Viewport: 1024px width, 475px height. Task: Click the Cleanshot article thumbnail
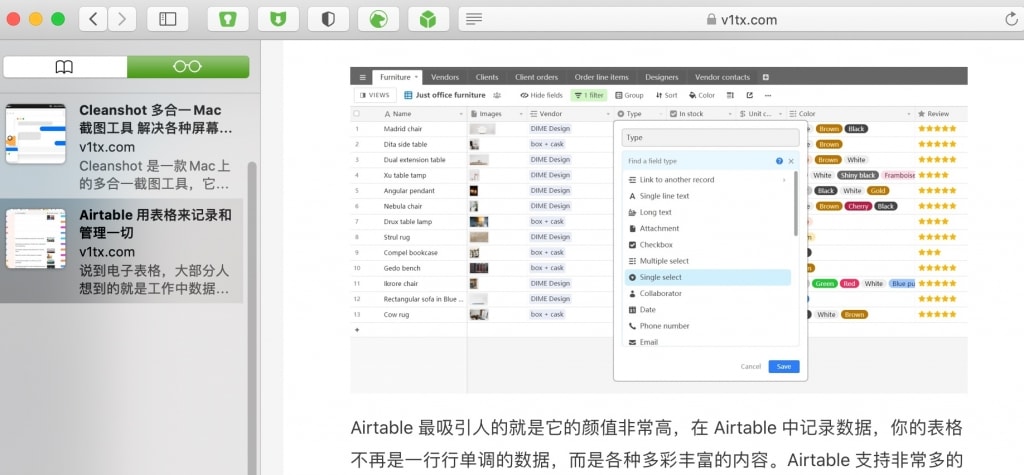coord(35,133)
